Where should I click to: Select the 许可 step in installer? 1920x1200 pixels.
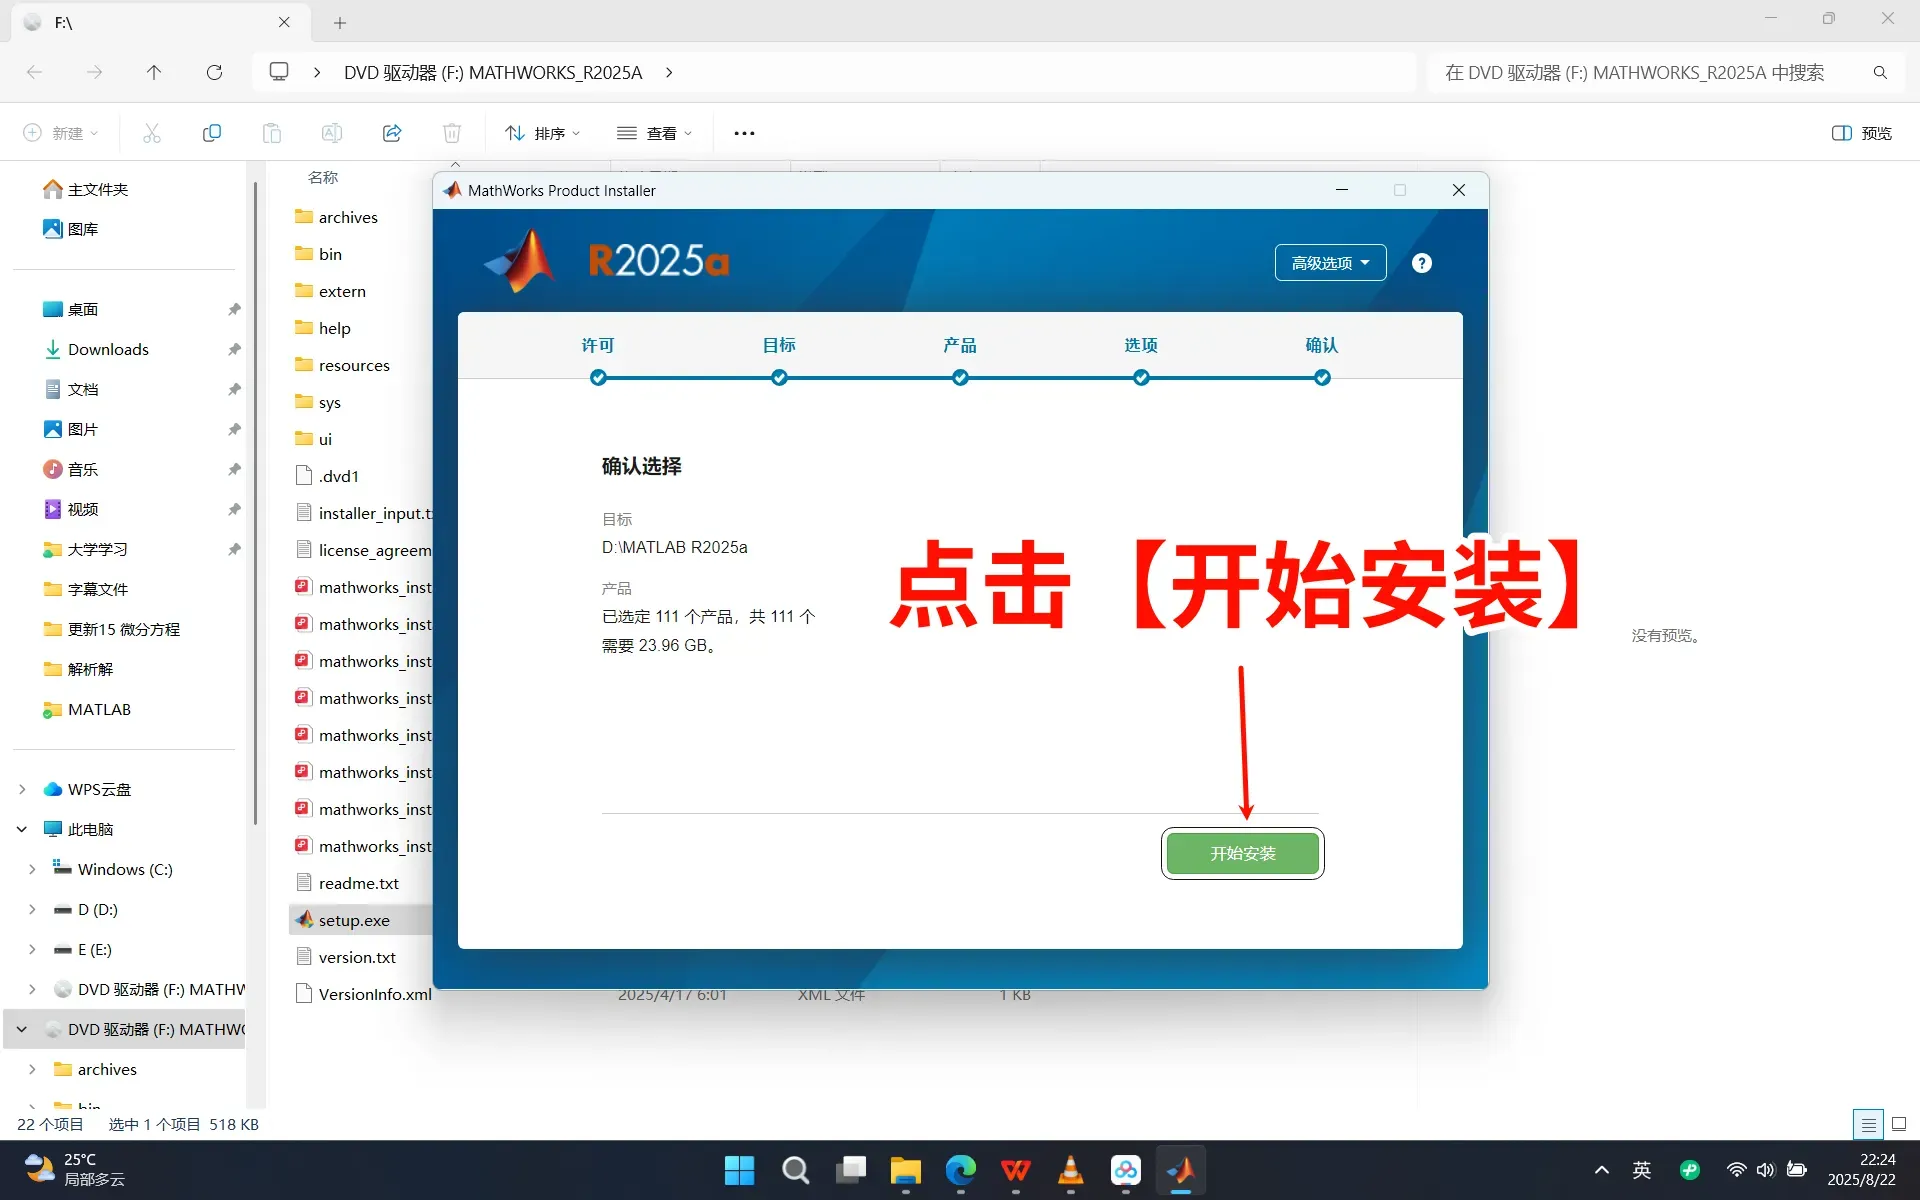pyautogui.click(x=598, y=346)
